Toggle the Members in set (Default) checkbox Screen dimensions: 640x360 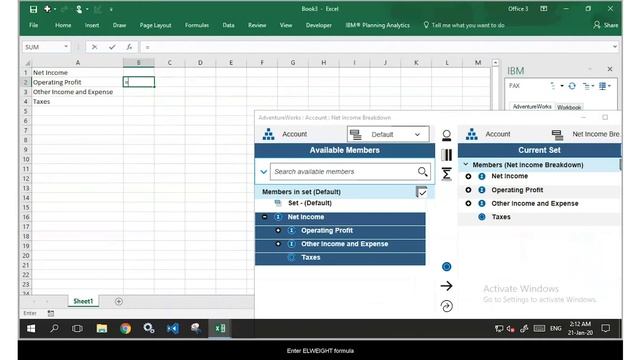[x=422, y=192]
